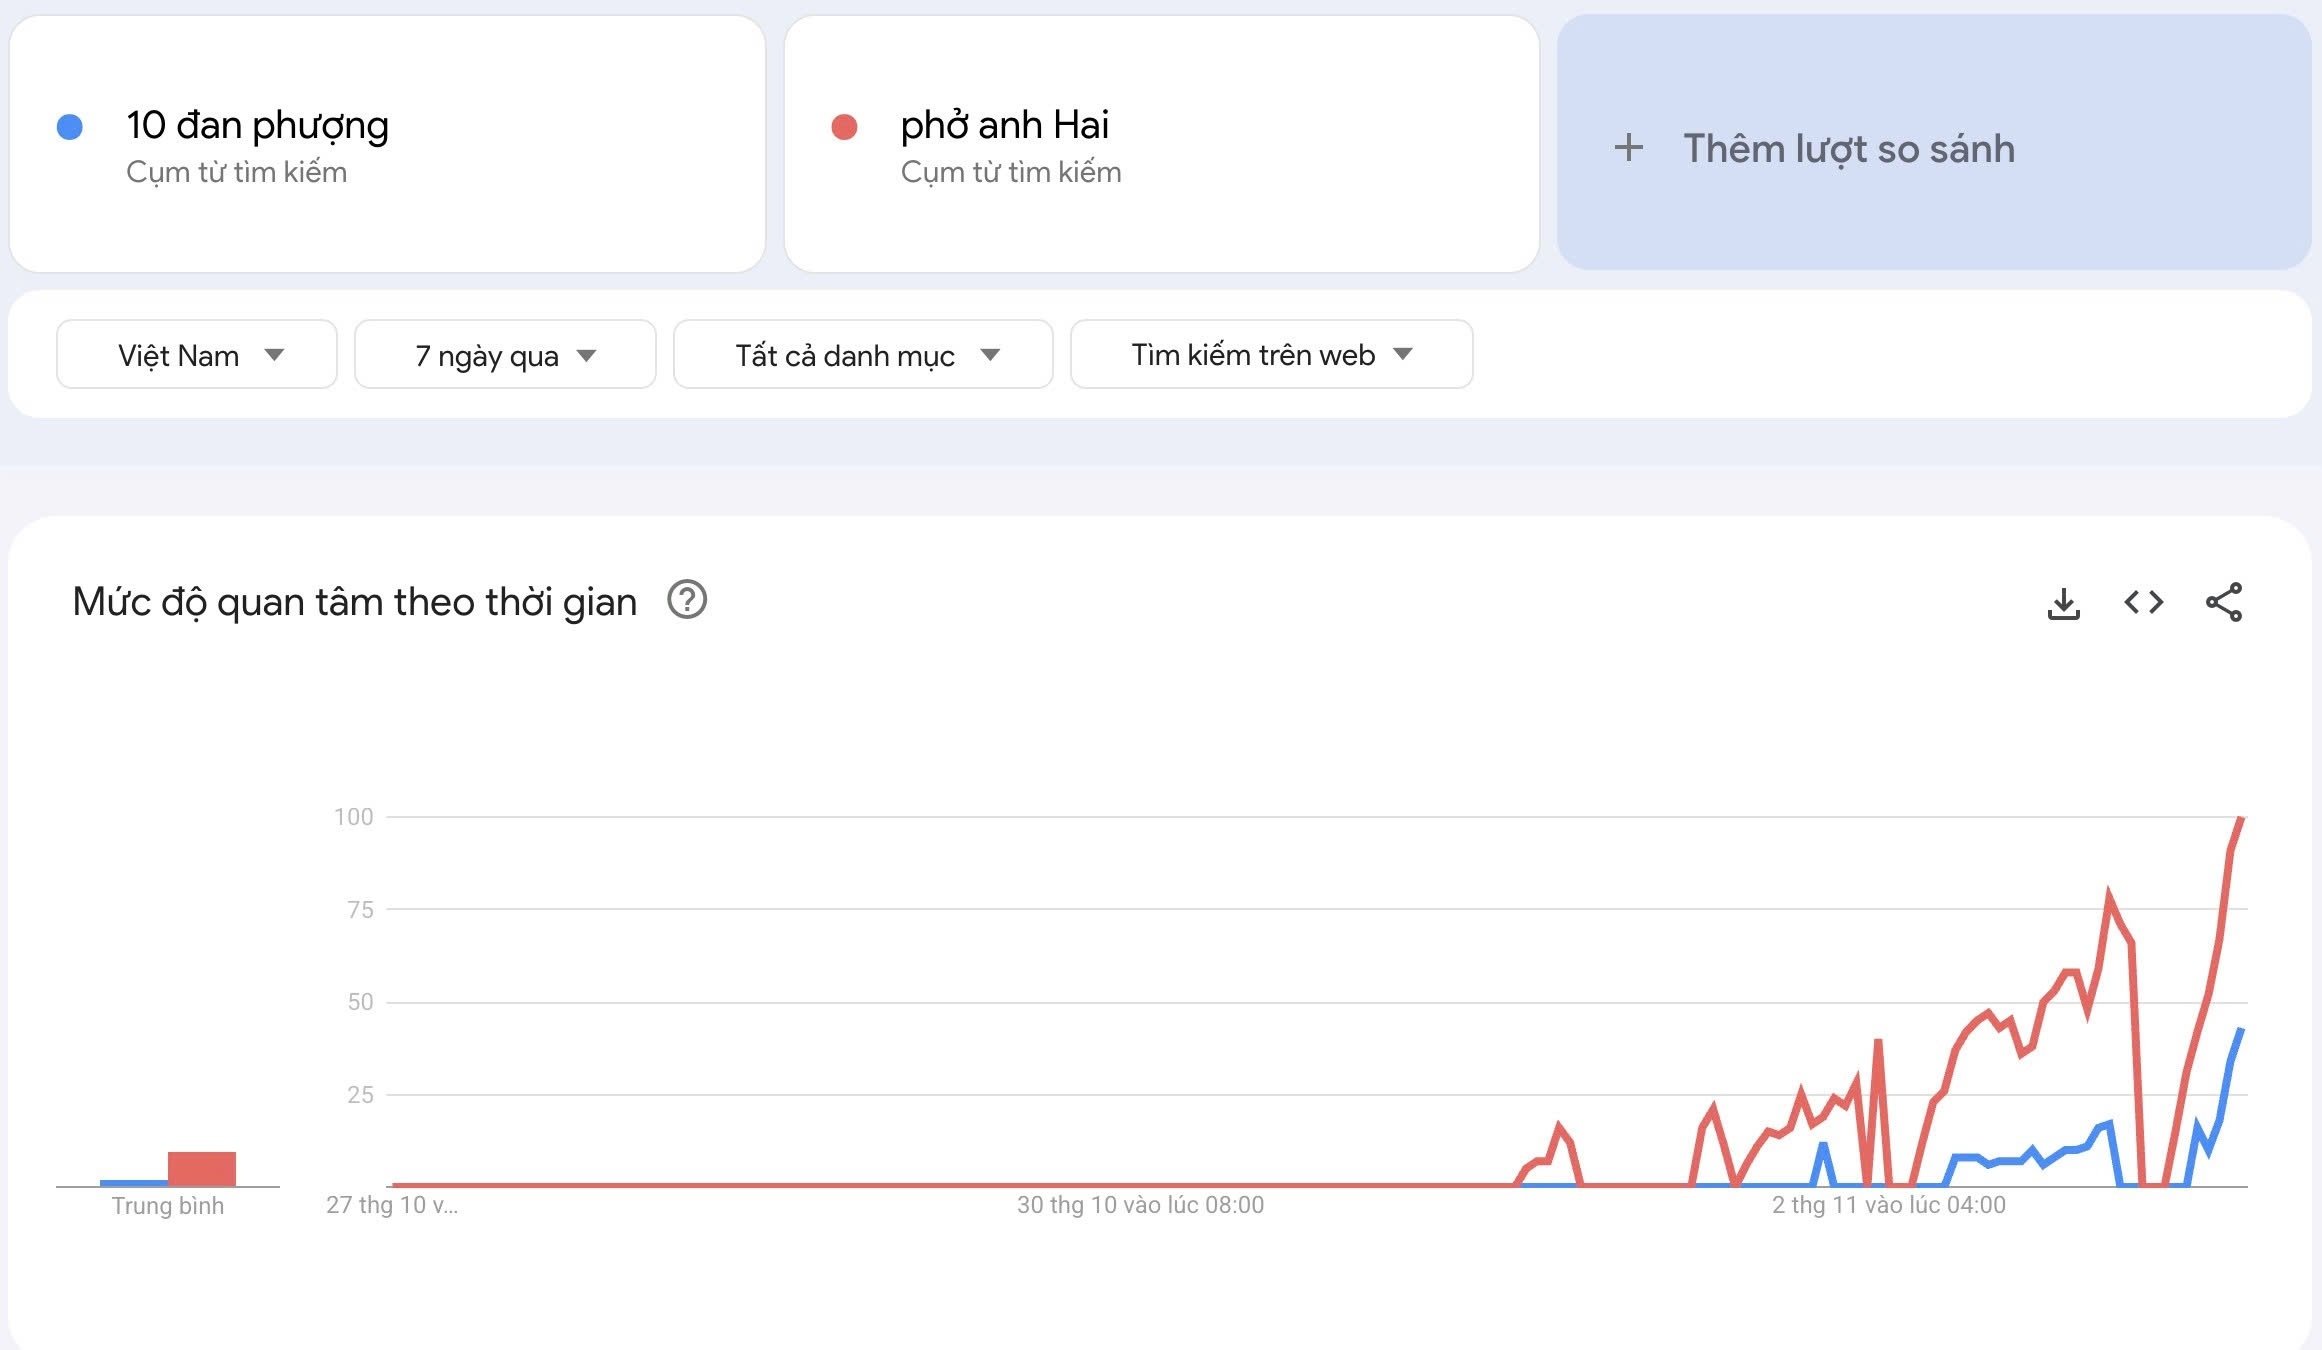Open the help tooltip next to chart title
Image resolution: width=2322 pixels, height=1350 pixels.
690,601
